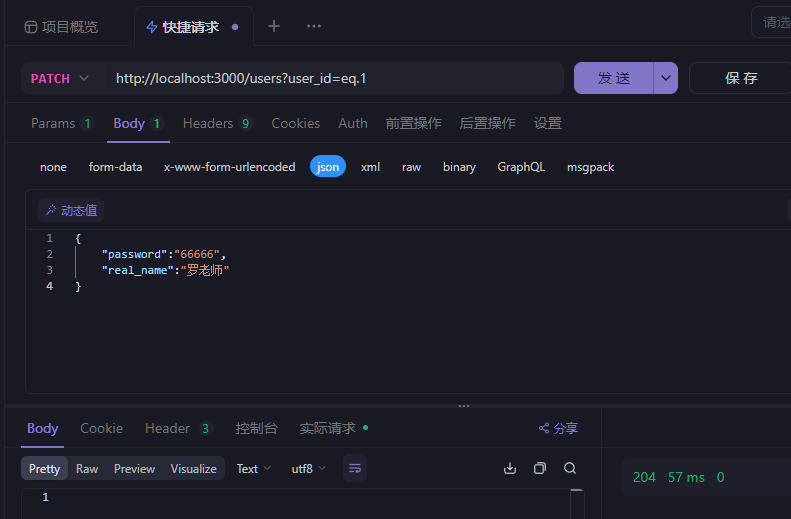The image size is (791, 519).
Task: Search the response with magnifier icon
Action: (570, 468)
